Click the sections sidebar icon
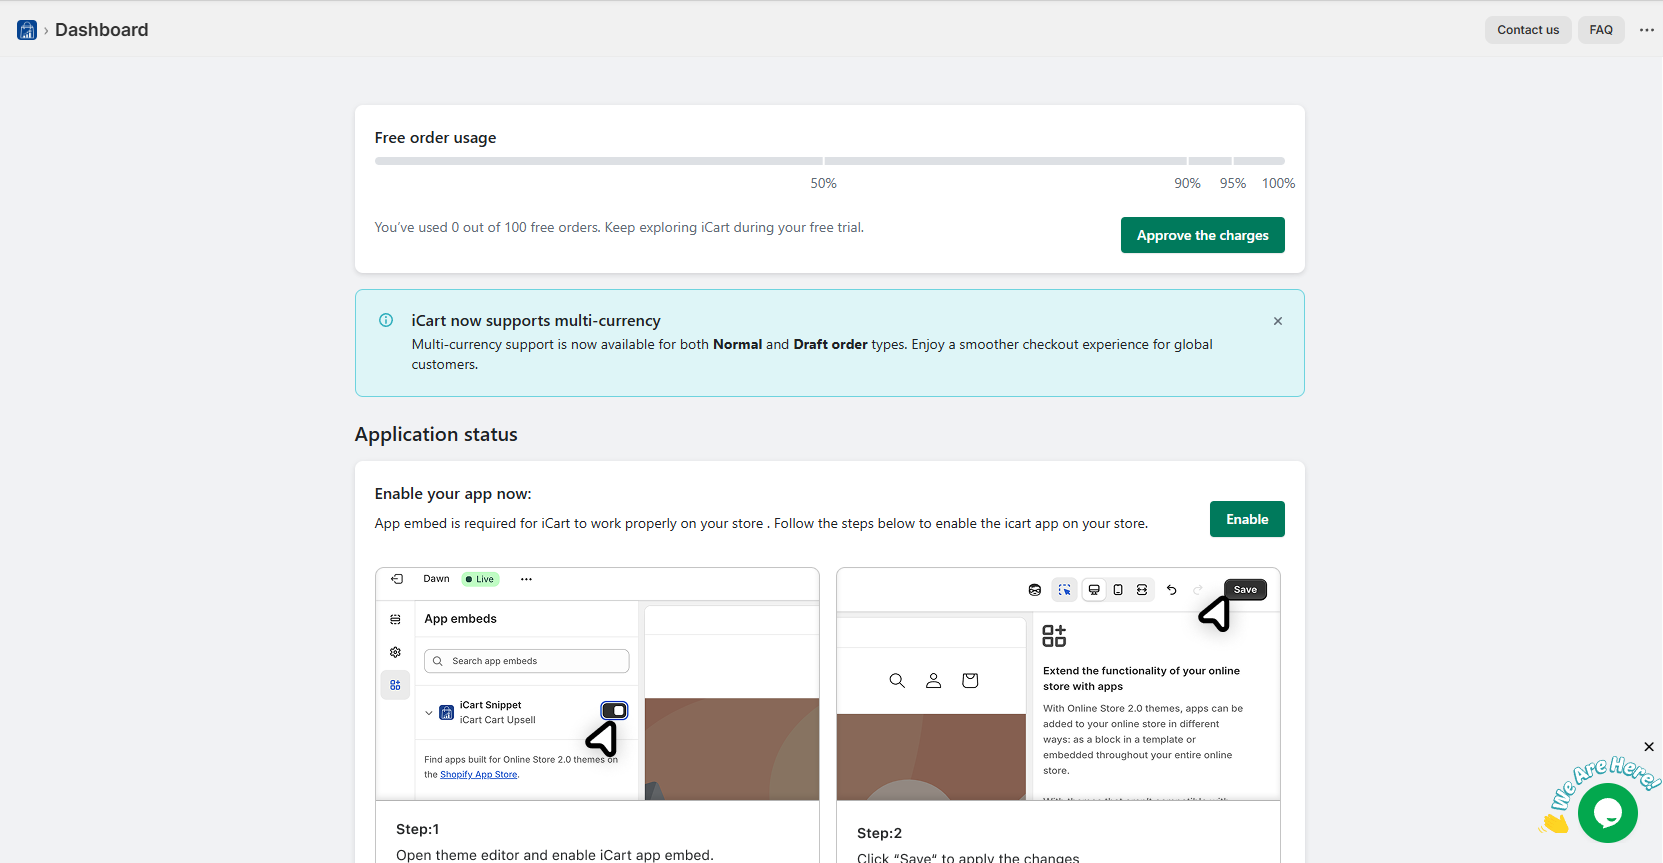Screen dimensions: 1663x863 (x=395, y=619)
